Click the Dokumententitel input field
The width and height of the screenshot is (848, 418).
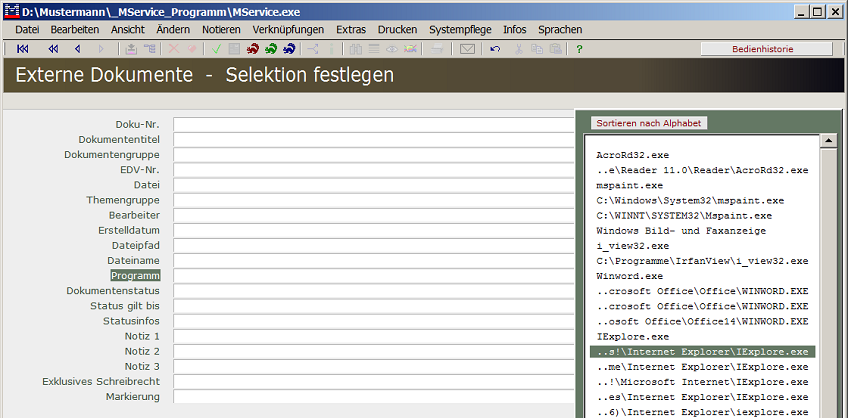coord(370,140)
